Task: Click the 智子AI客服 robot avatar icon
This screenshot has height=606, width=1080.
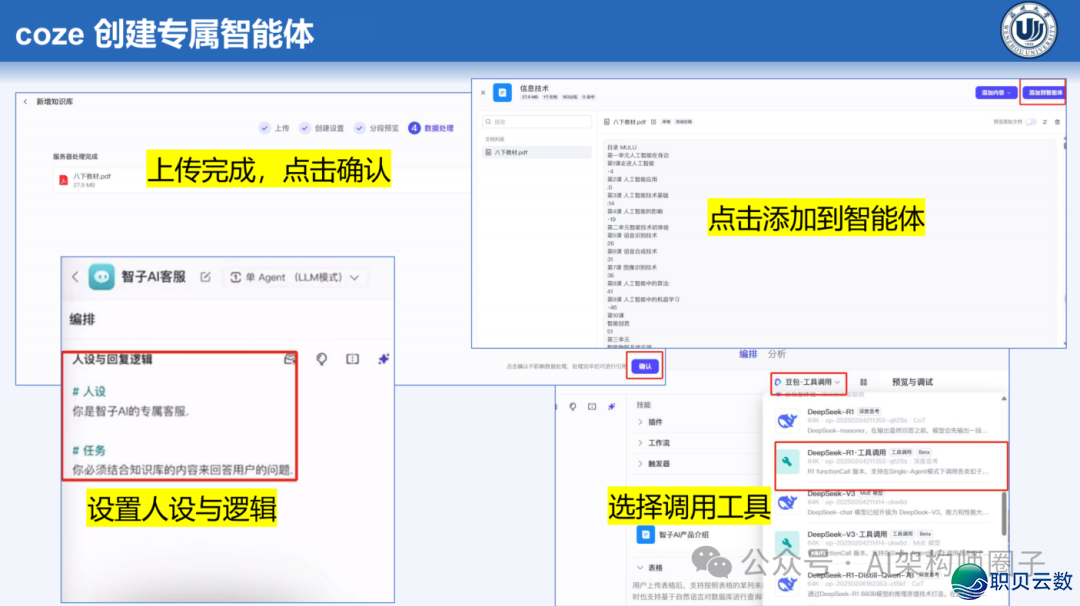Action: (100, 277)
